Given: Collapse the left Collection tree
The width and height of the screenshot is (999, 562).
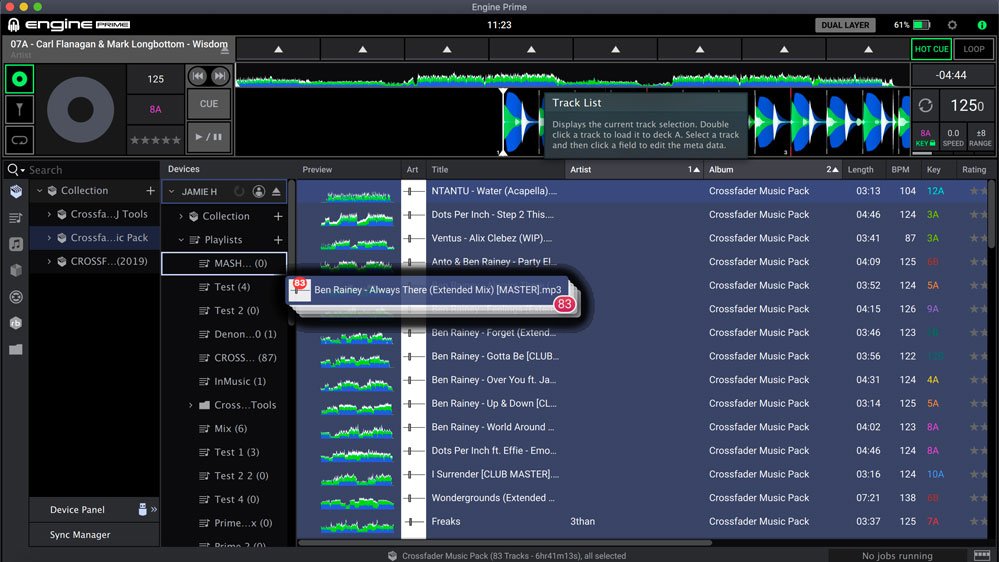Looking at the screenshot, I should 40,191.
